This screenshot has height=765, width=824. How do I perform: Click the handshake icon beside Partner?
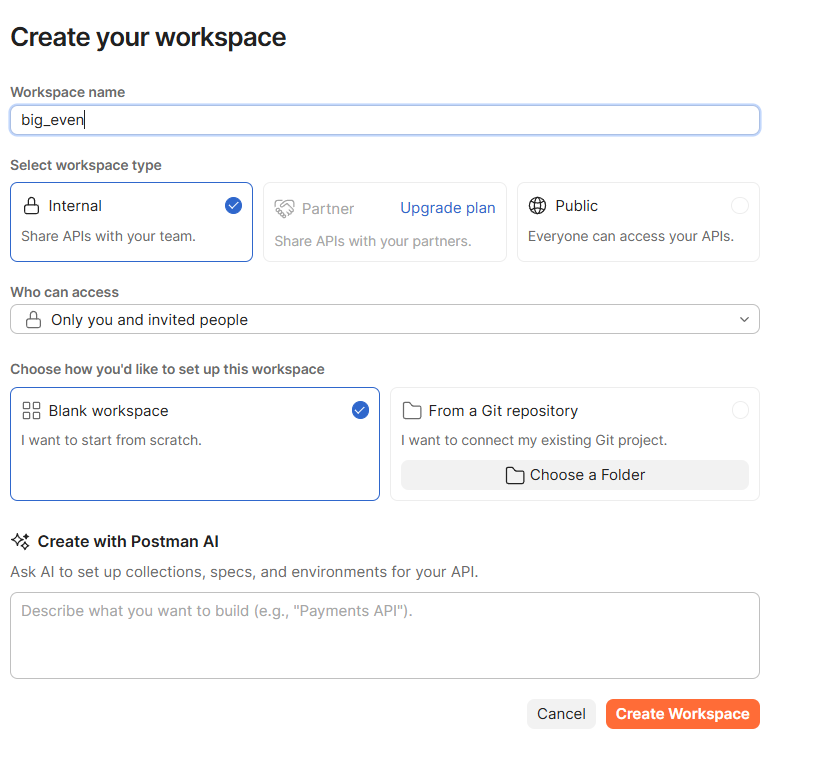point(284,209)
